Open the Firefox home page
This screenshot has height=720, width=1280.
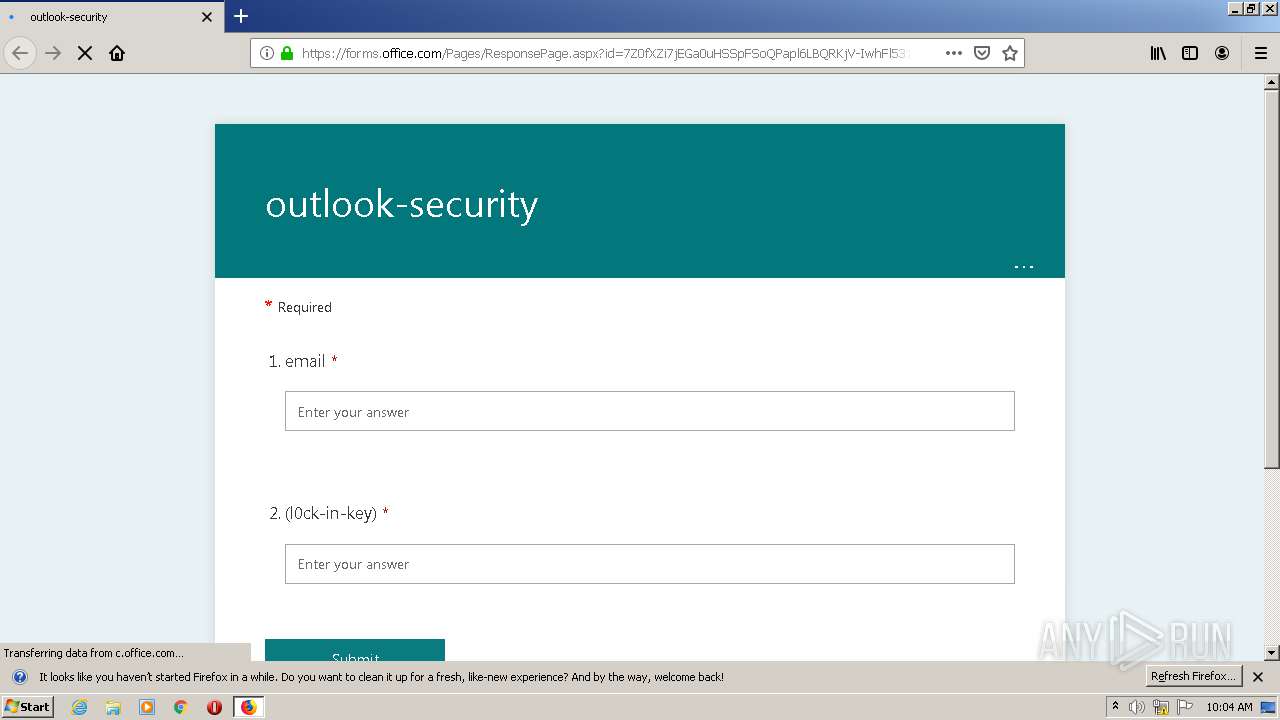point(117,53)
